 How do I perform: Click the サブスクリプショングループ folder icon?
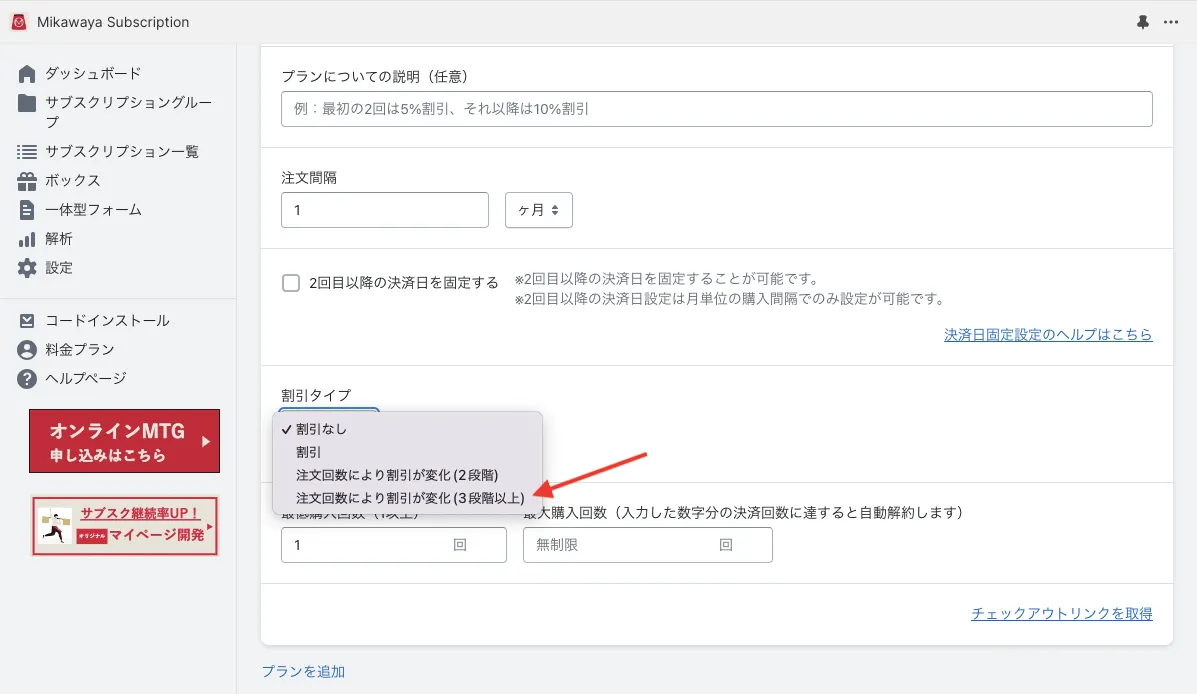[x=27, y=103]
